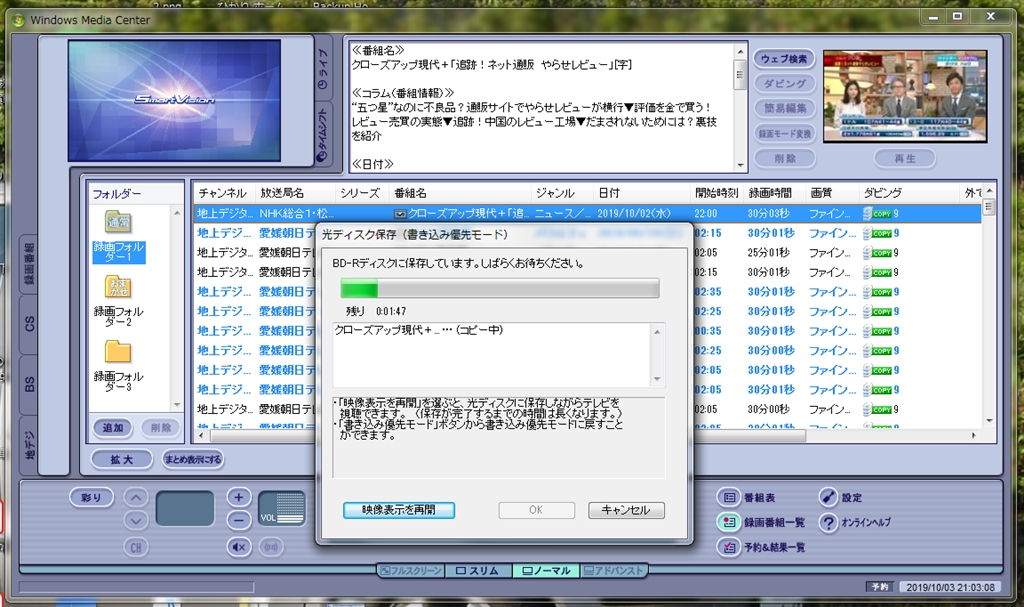Click the SmartVision video preview pane
Viewport: 1024px width, 607px height.
(x=174, y=100)
